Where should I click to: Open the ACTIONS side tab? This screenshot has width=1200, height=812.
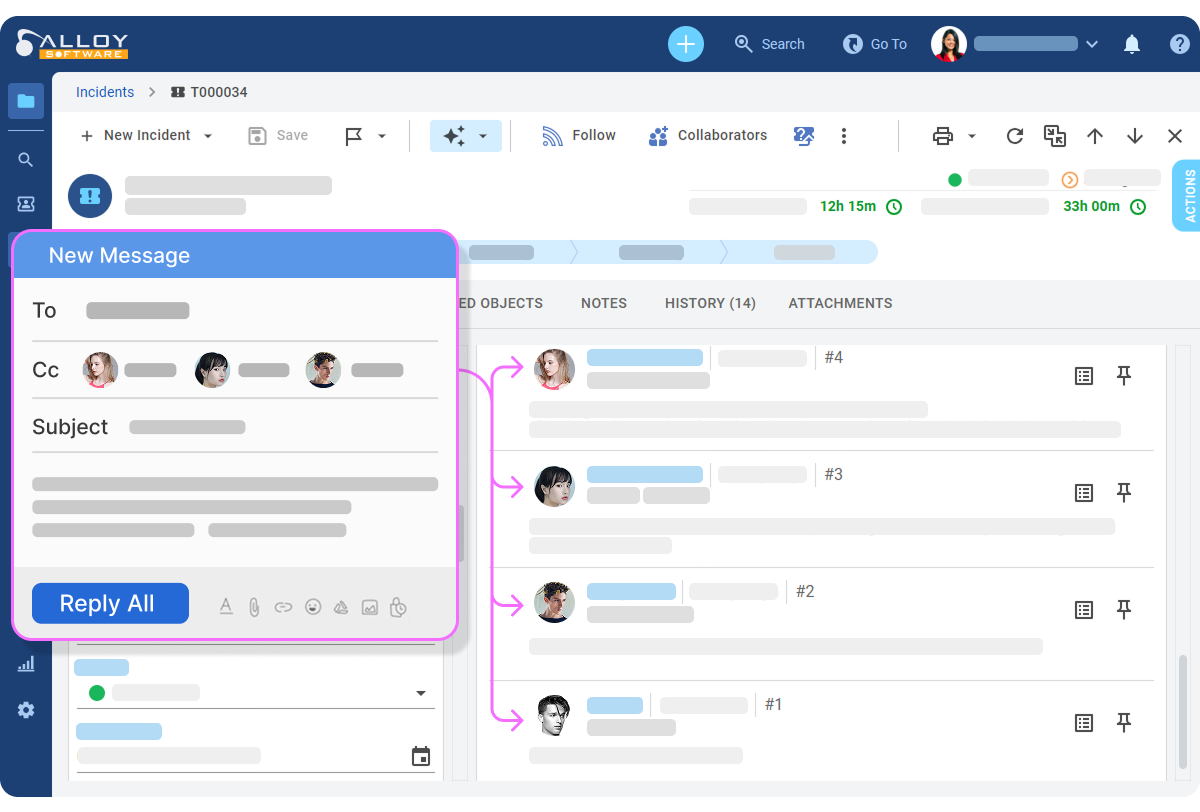[1187, 196]
